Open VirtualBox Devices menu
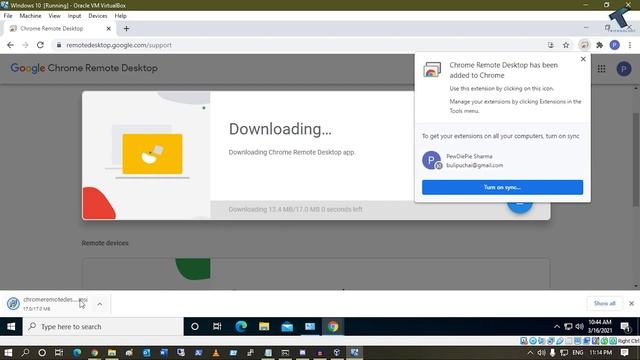The image size is (640, 360). [x=98, y=16]
